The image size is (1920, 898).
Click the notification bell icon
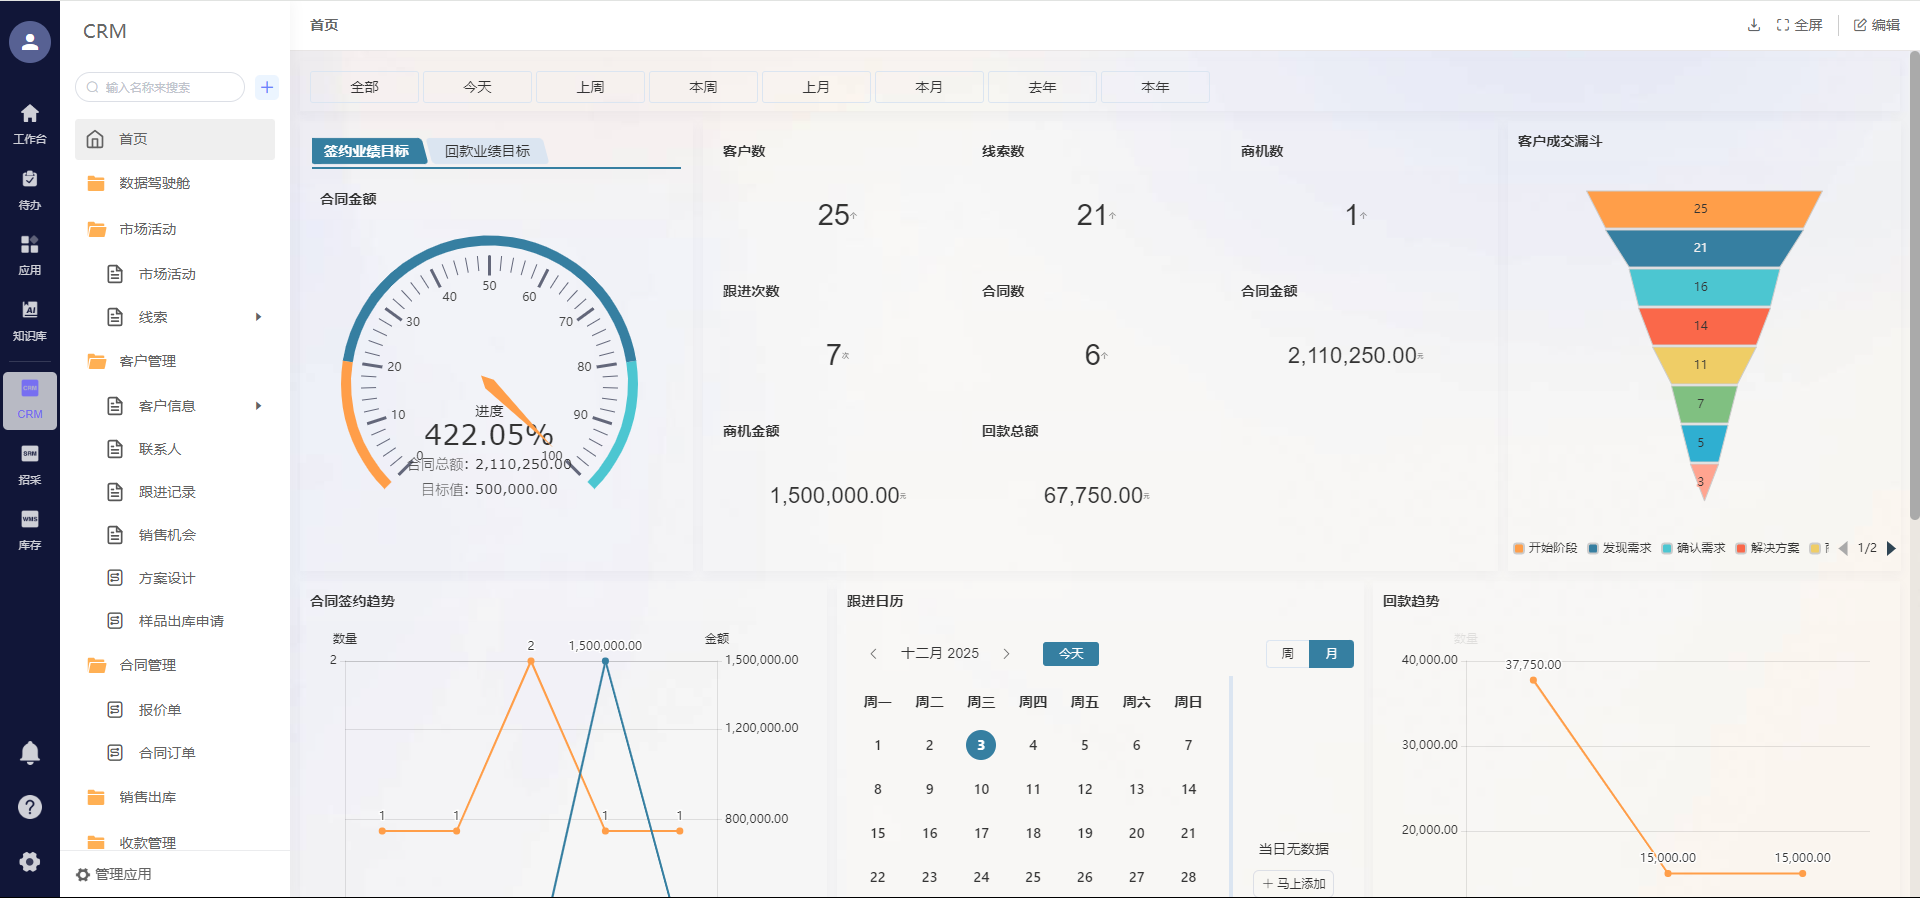[x=30, y=752]
